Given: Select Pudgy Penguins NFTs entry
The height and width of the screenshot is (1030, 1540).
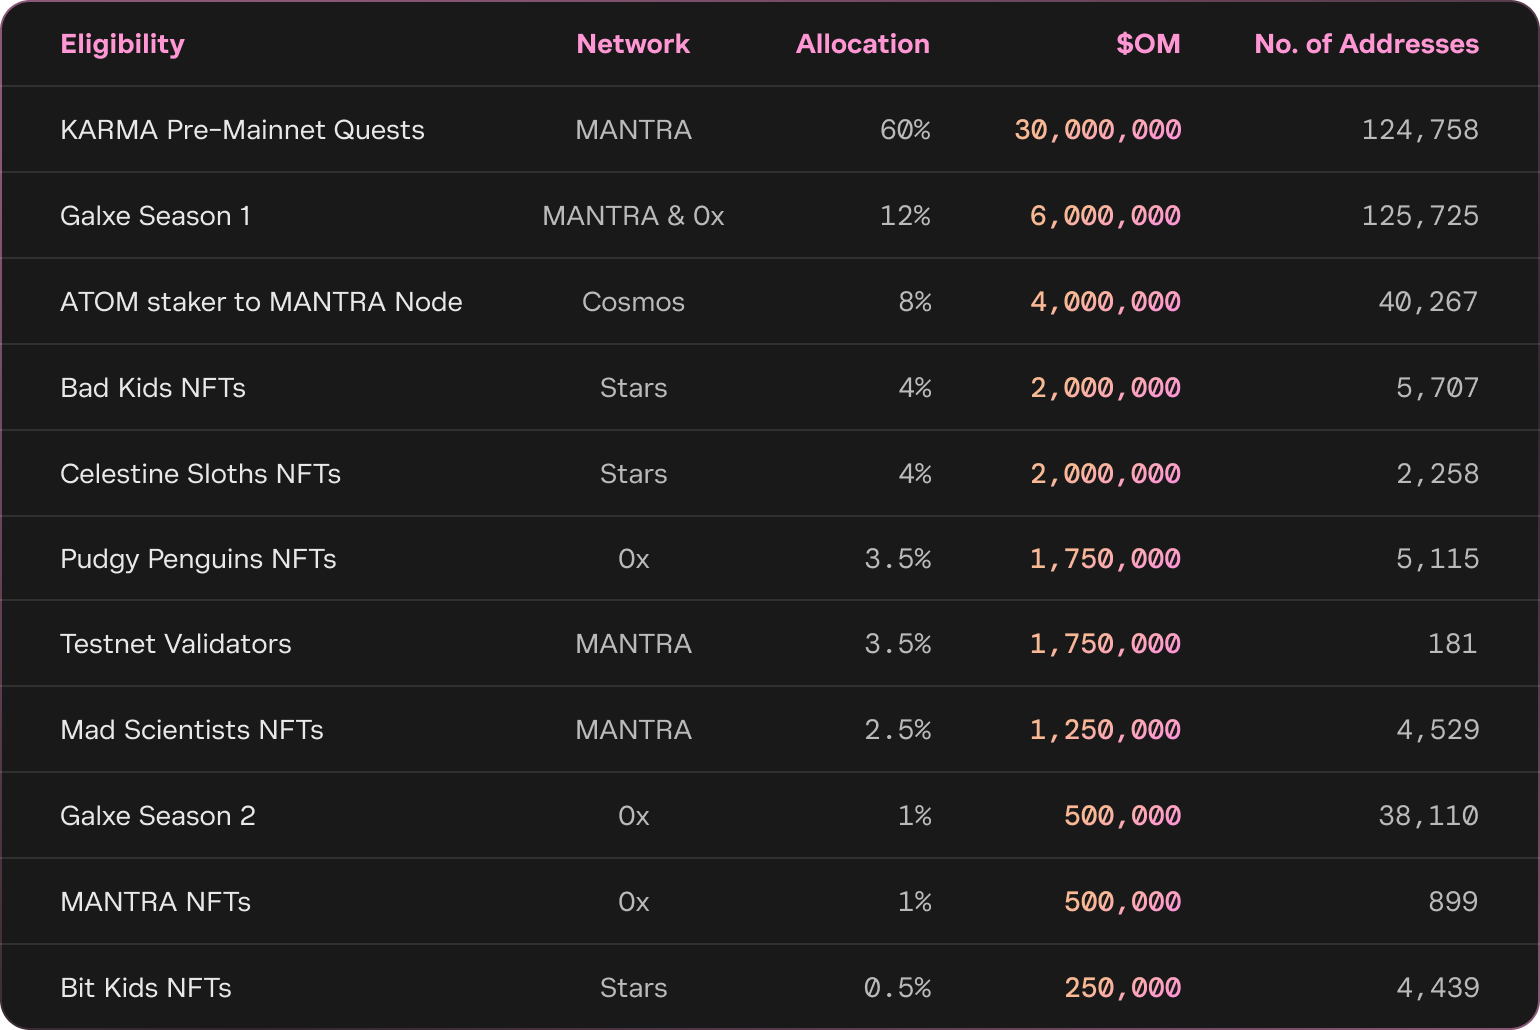Looking at the screenshot, I should [198, 559].
